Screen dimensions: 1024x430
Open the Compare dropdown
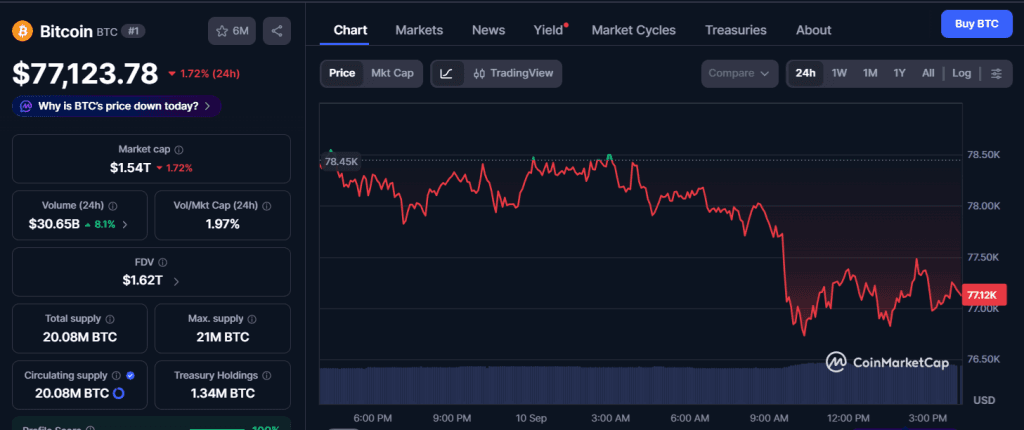739,73
